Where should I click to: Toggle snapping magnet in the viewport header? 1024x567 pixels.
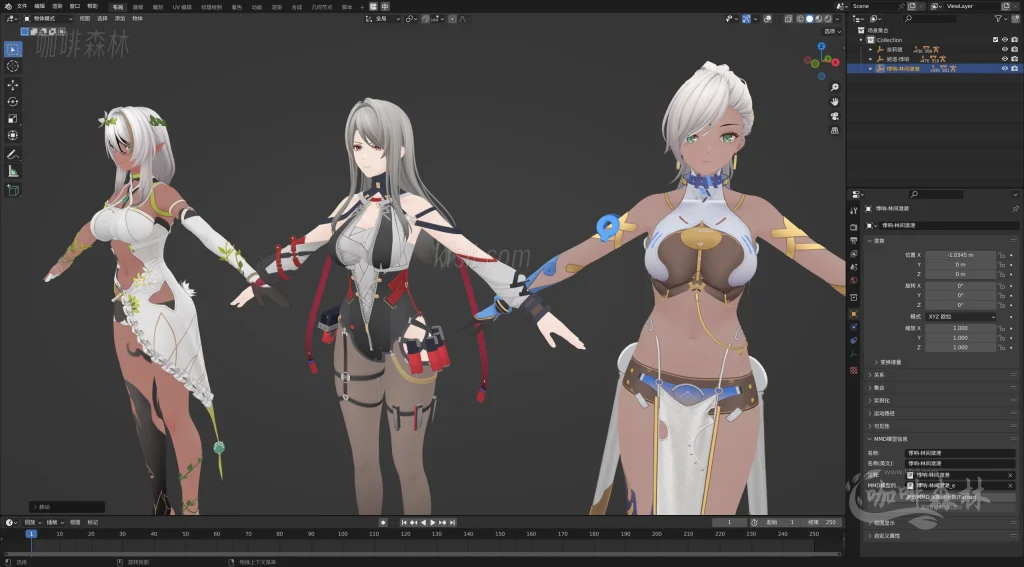tap(427, 19)
